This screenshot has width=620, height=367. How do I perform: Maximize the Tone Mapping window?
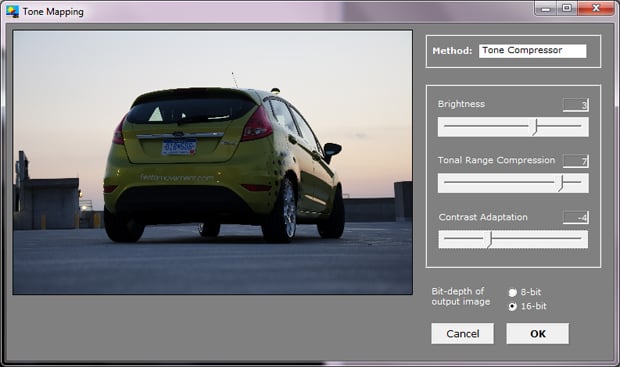tap(567, 8)
